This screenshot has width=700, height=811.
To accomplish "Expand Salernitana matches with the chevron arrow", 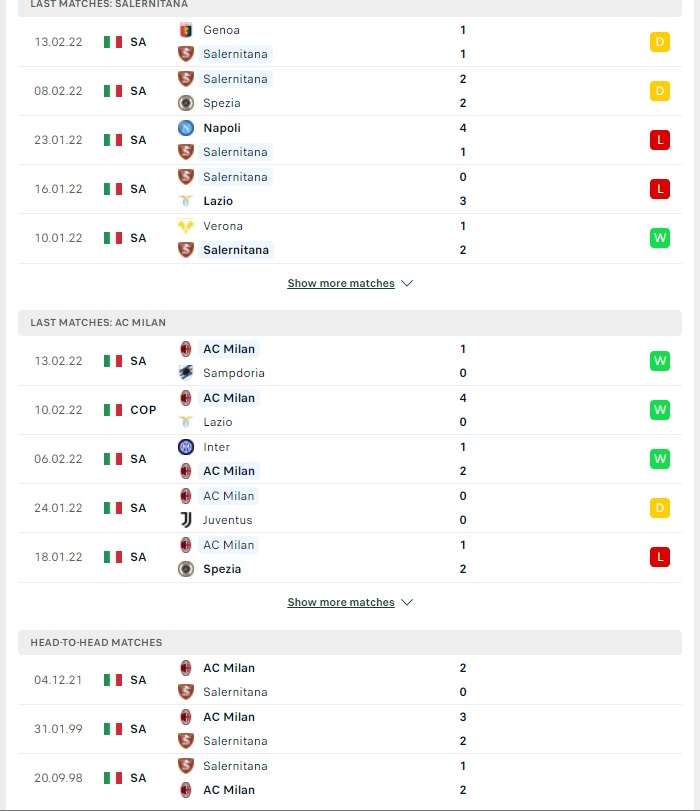I will pyautogui.click(x=407, y=283).
